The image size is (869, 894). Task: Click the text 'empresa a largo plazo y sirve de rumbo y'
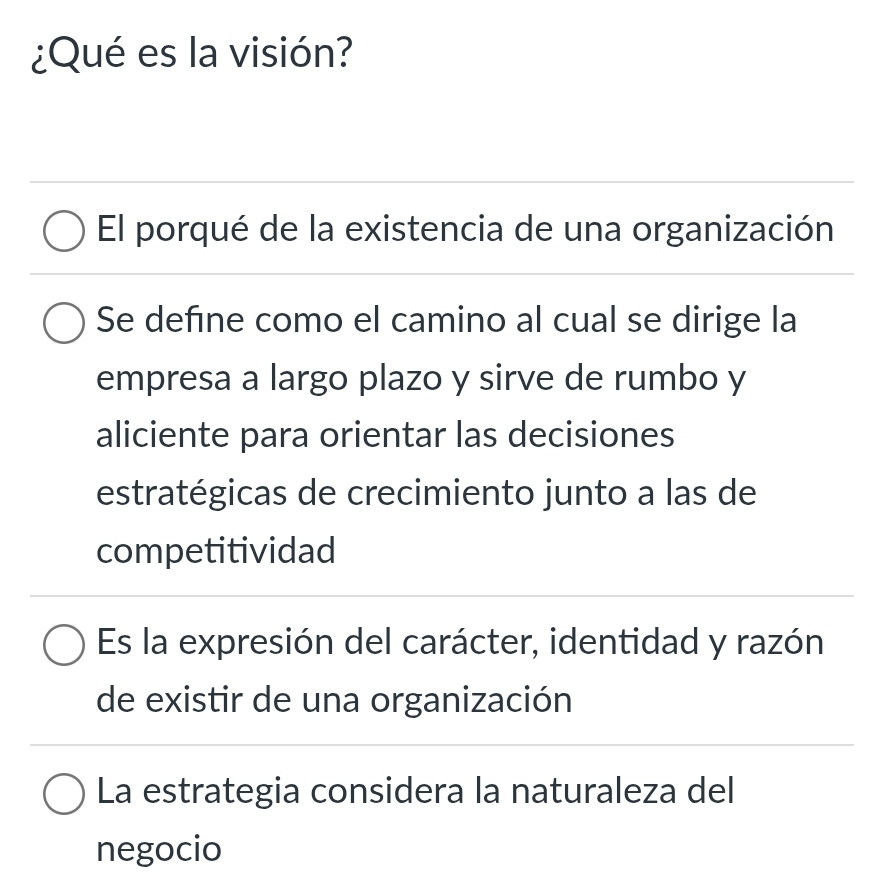(x=420, y=378)
